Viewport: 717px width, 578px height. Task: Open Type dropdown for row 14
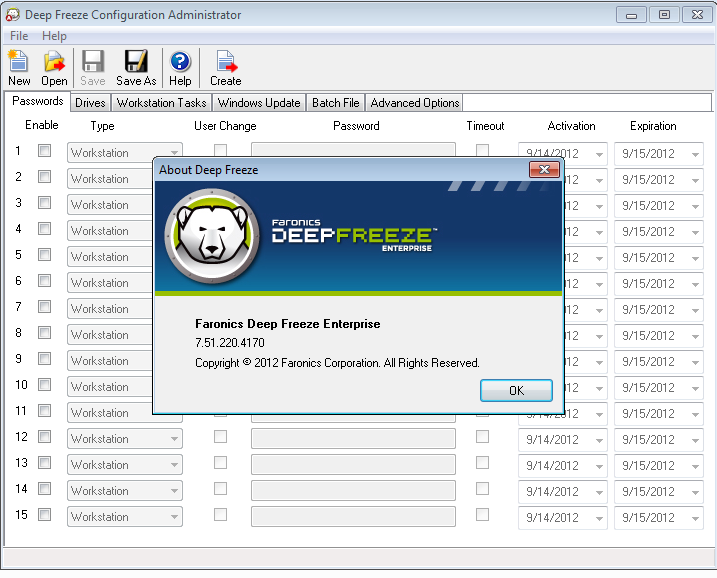125,491
